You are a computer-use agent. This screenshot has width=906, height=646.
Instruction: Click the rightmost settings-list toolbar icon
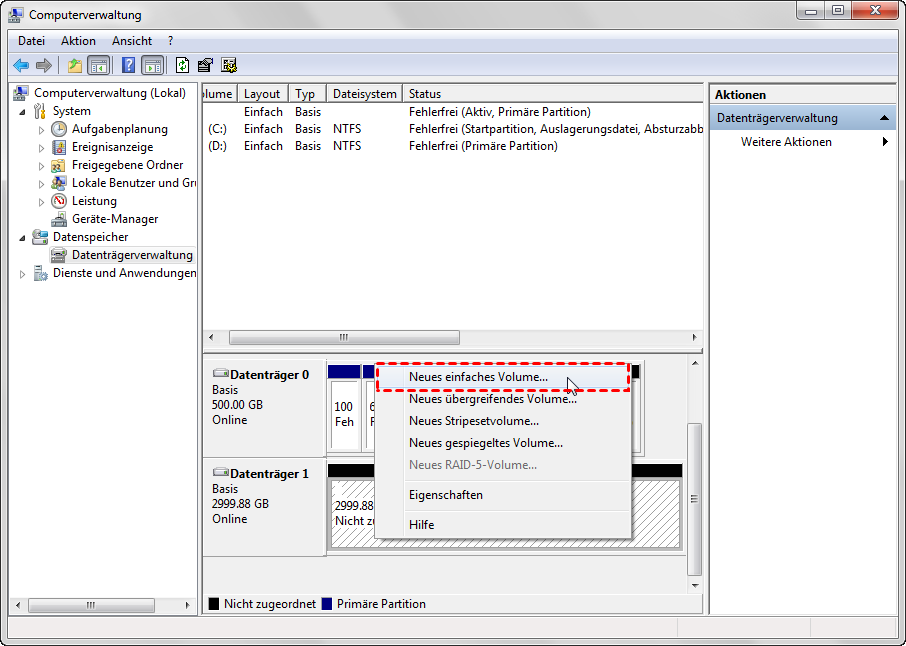point(229,65)
